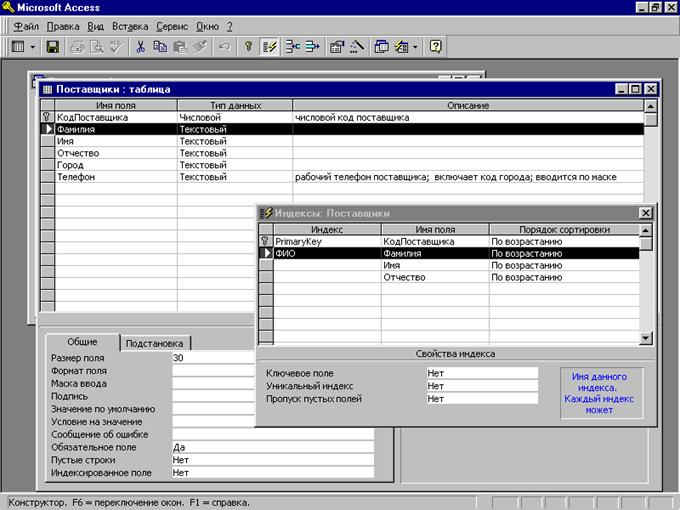Click the Delete Rows toolbar icon
680x510 pixels.
pos(312,46)
